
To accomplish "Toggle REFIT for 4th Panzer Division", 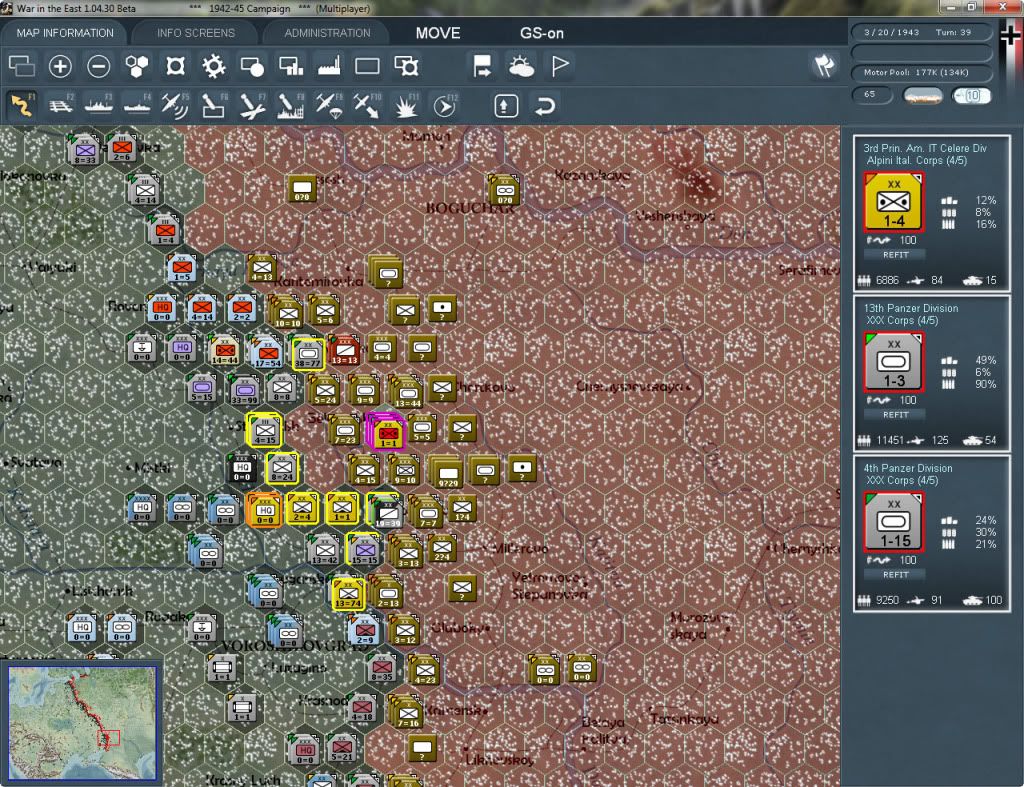I will pyautogui.click(x=895, y=575).
